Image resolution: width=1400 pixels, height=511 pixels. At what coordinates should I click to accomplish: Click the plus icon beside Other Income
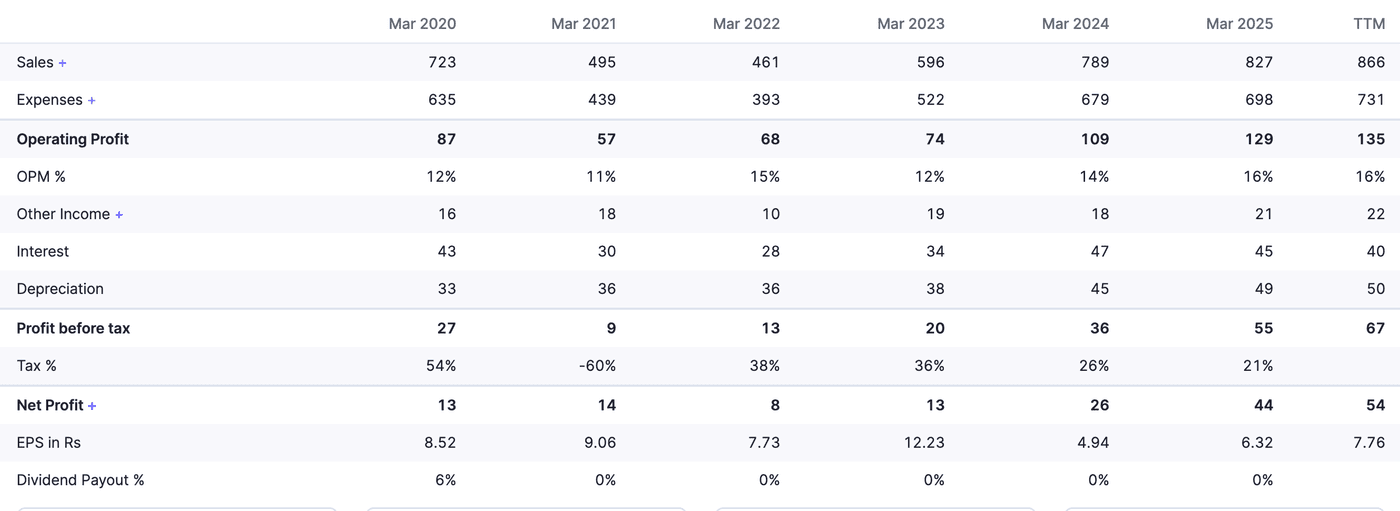click(x=119, y=215)
